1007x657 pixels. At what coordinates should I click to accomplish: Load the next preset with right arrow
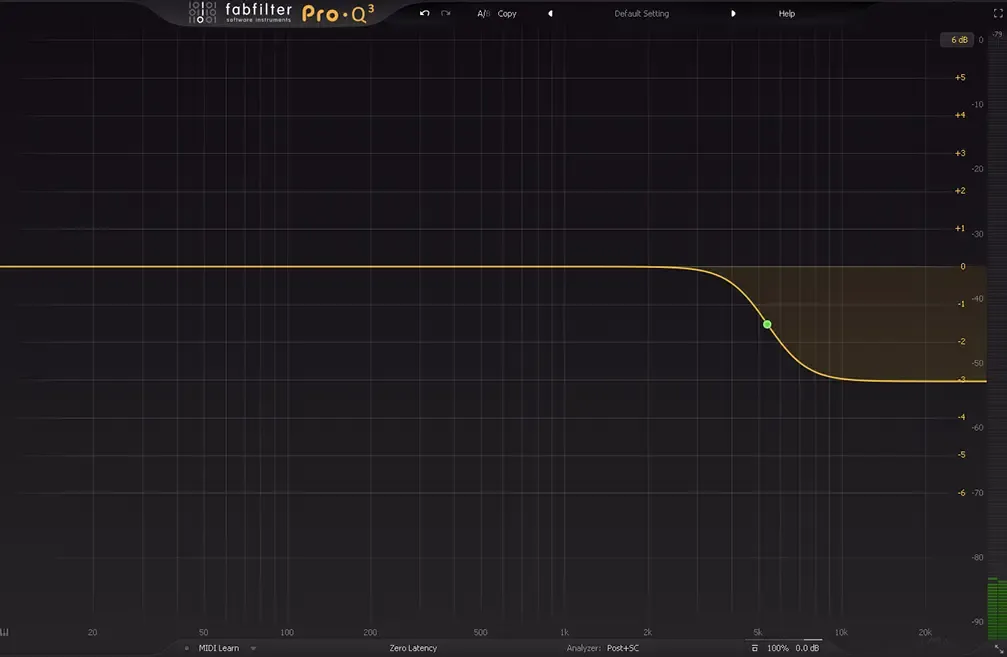click(x=733, y=13)
